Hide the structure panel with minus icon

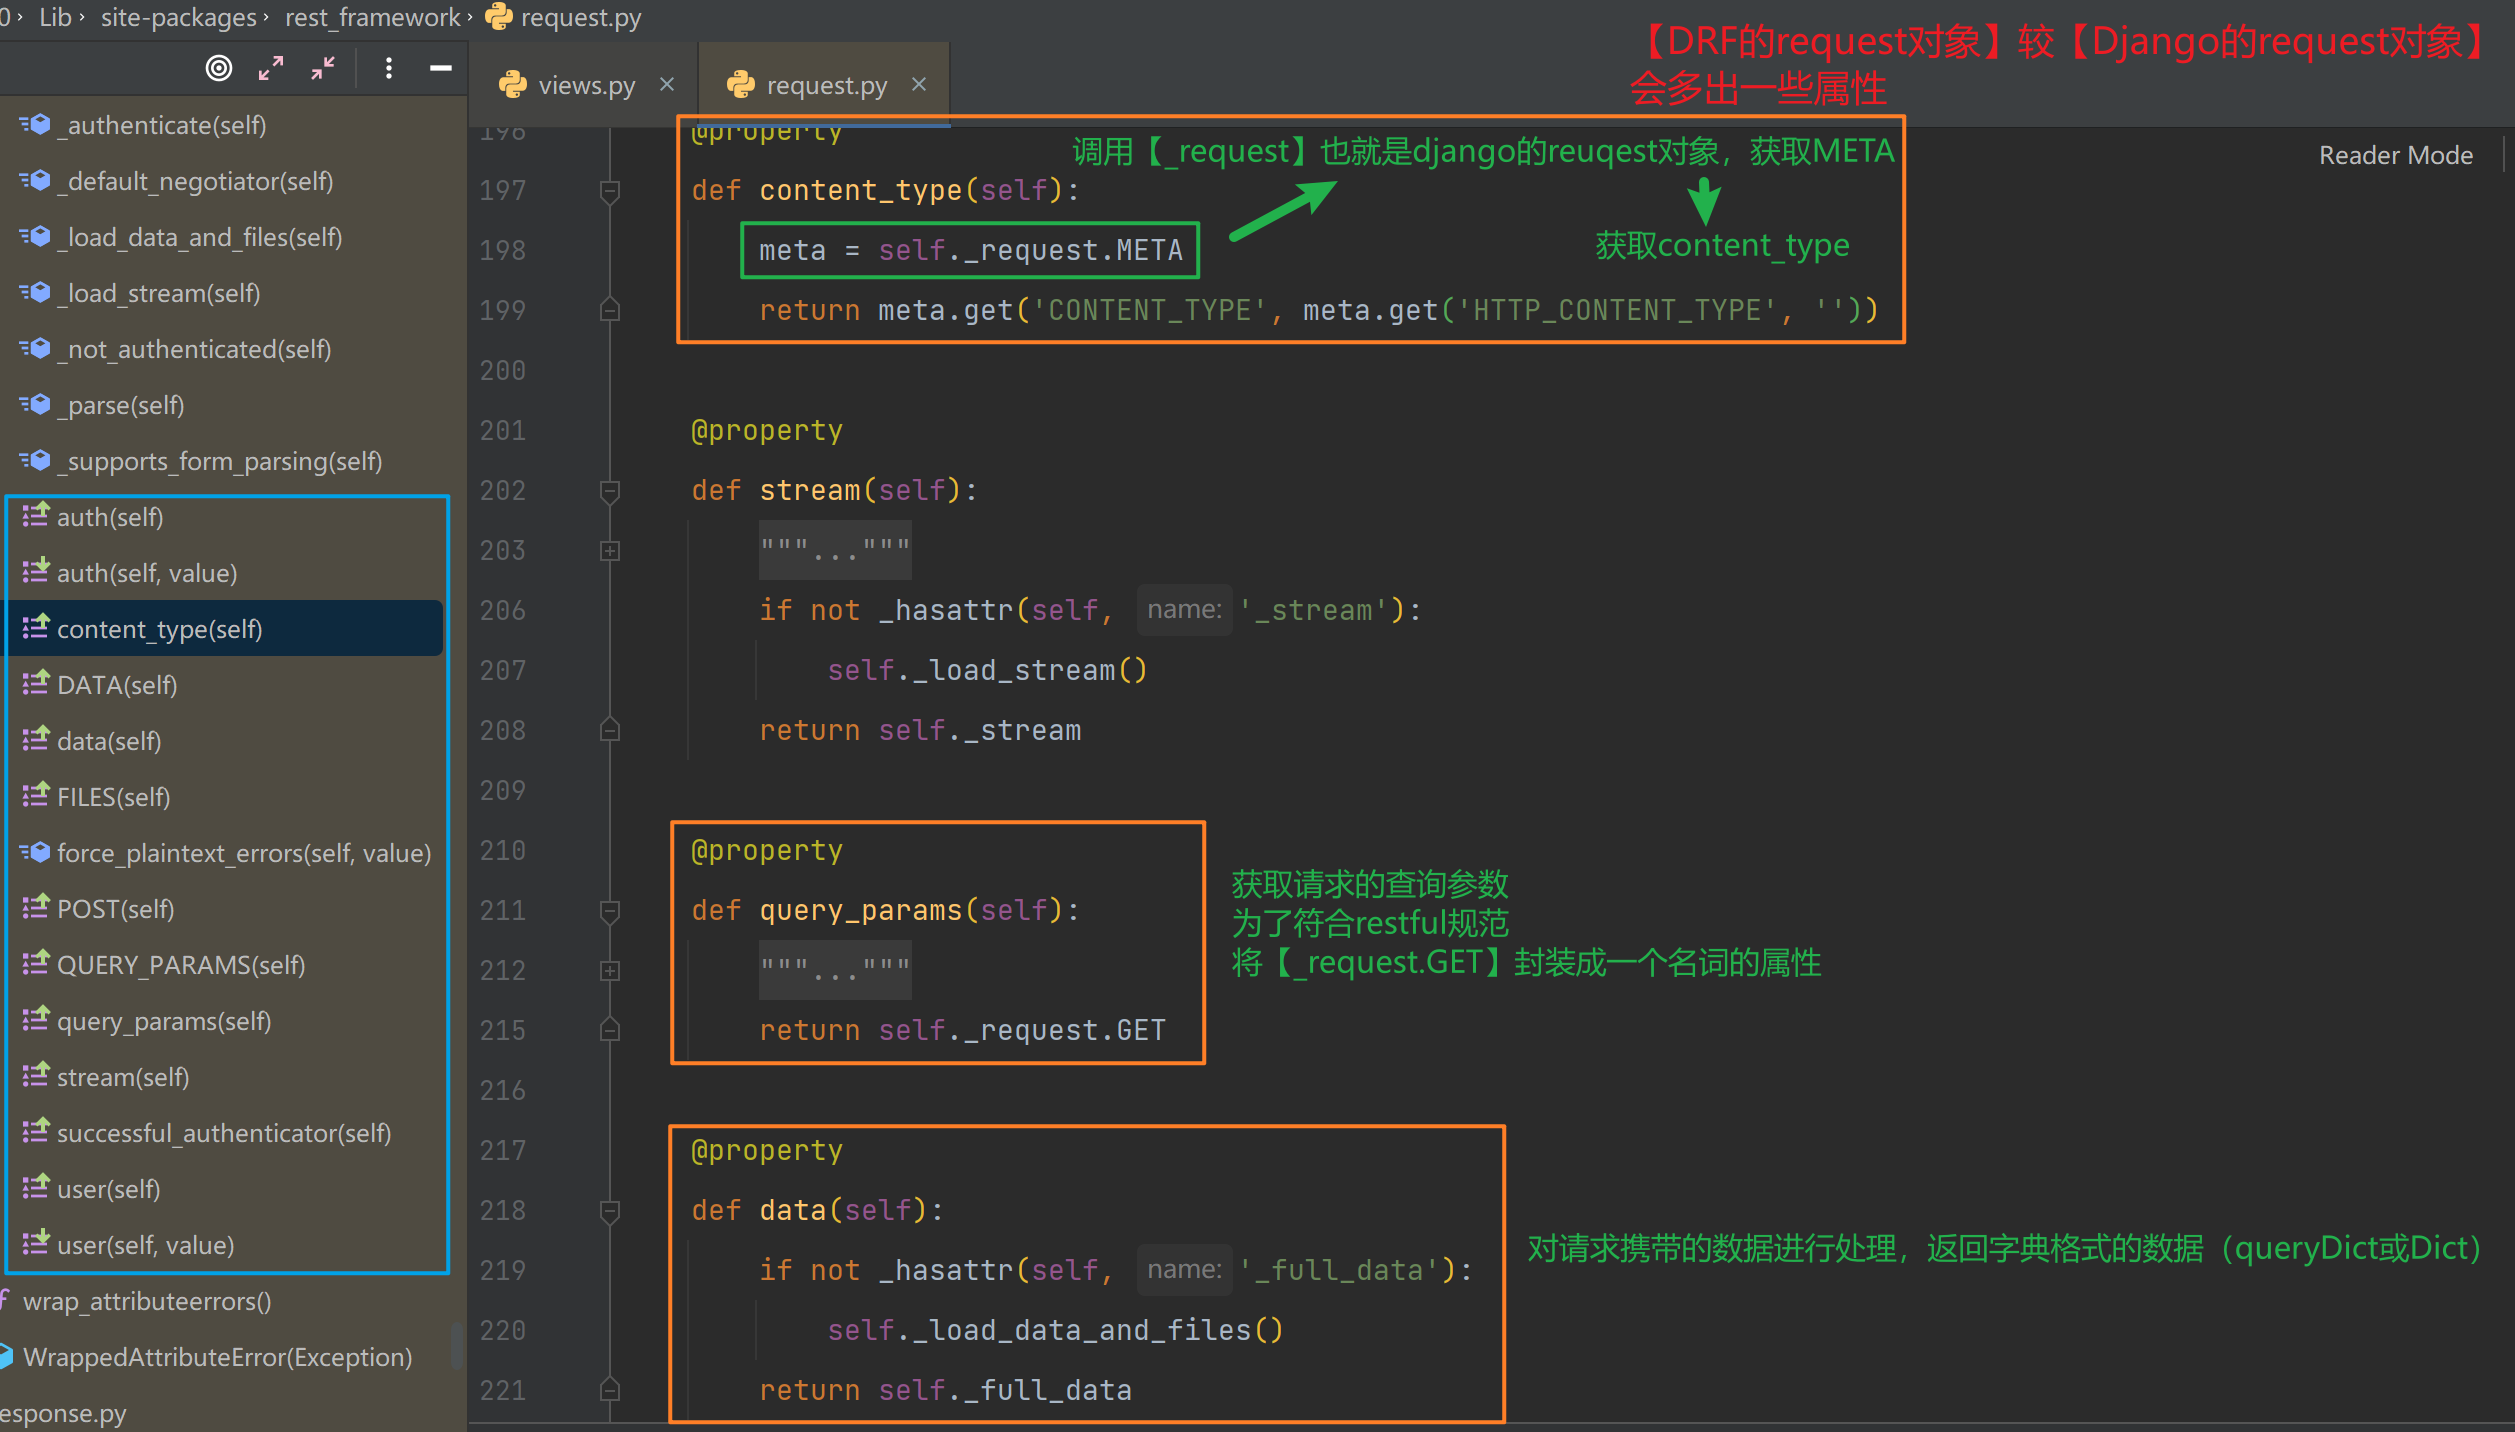(441, 68)
